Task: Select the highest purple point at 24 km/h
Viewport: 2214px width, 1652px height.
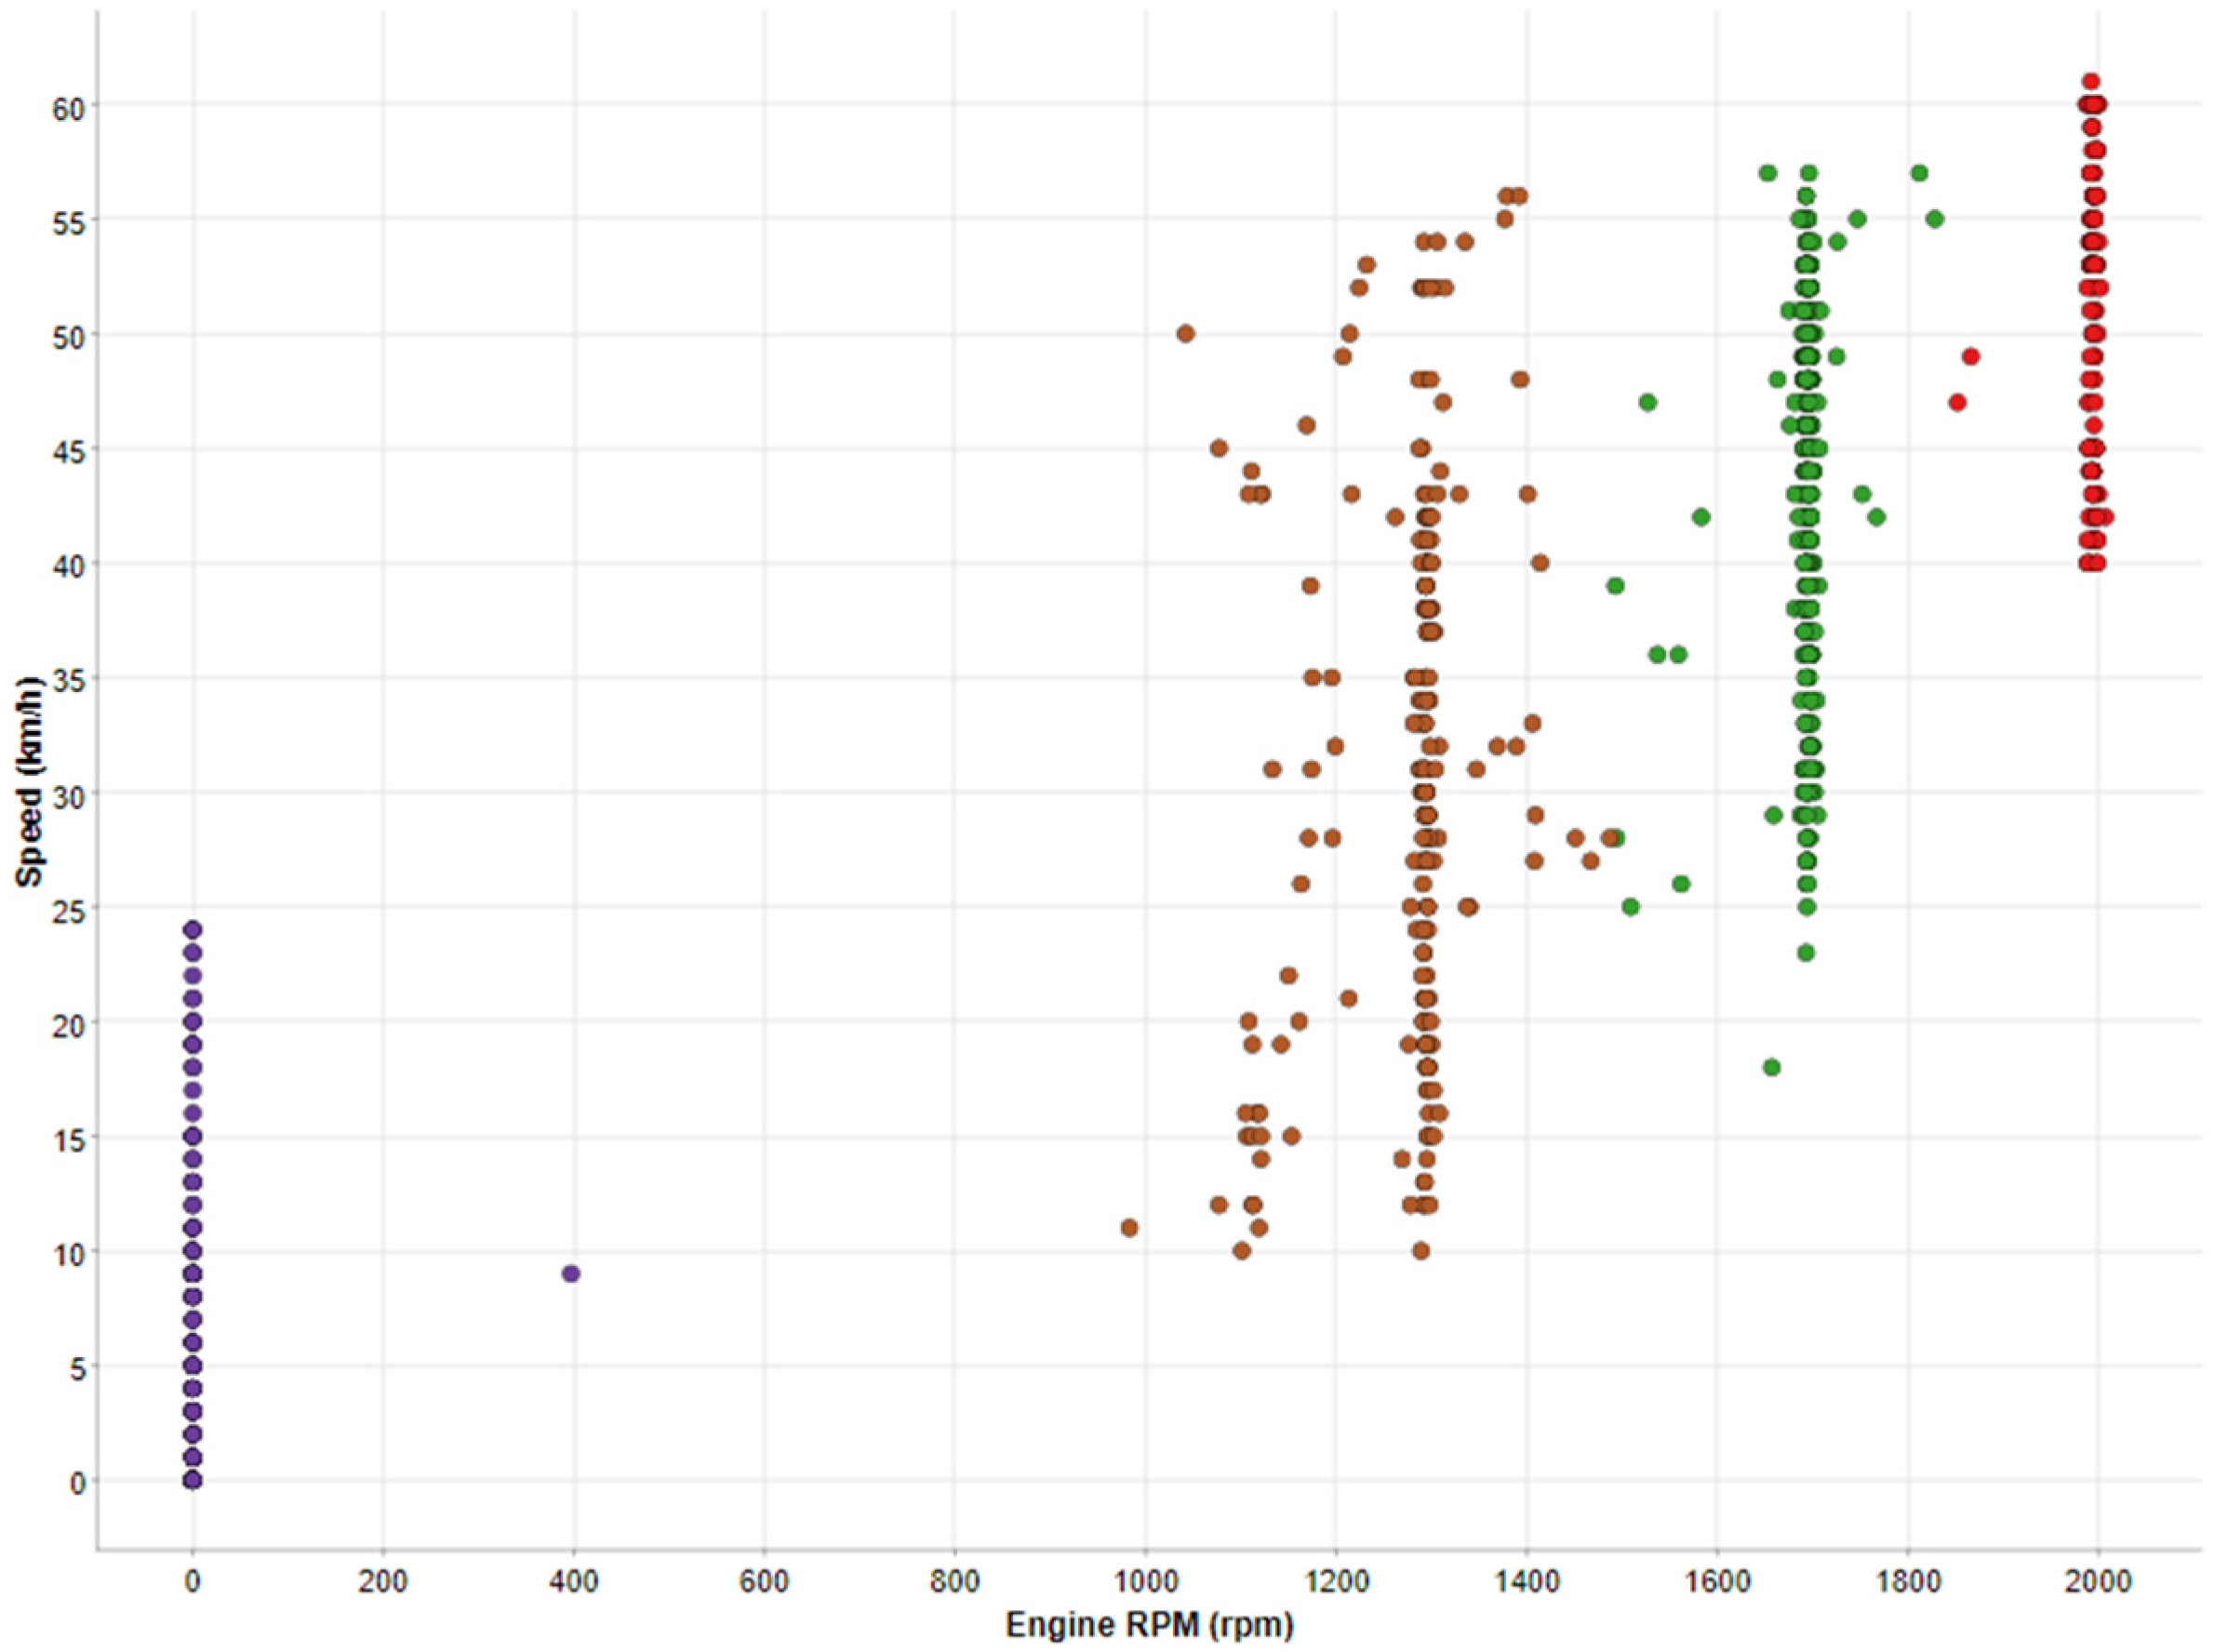Action: click(x=193, y=930)
